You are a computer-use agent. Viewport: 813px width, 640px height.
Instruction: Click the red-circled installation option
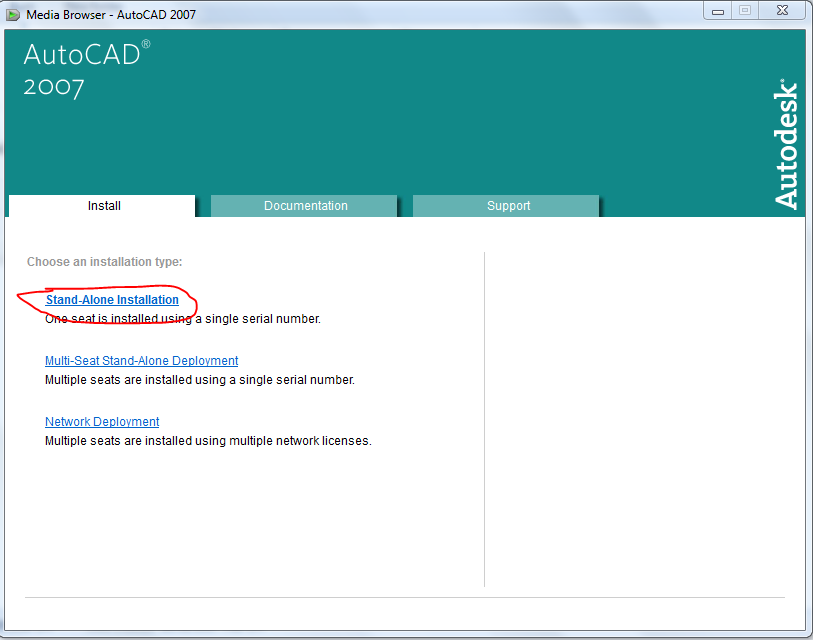pos(113,300)
